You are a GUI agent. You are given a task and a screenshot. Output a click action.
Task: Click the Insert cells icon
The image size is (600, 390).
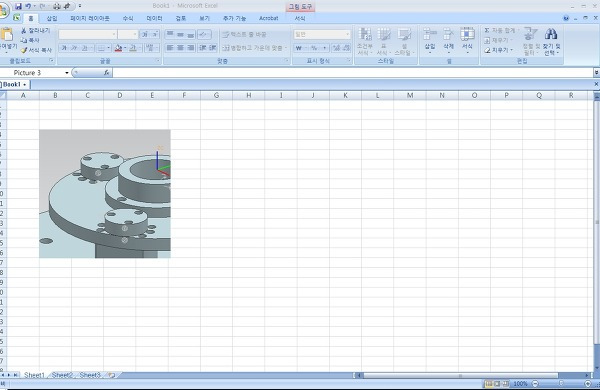430,34
